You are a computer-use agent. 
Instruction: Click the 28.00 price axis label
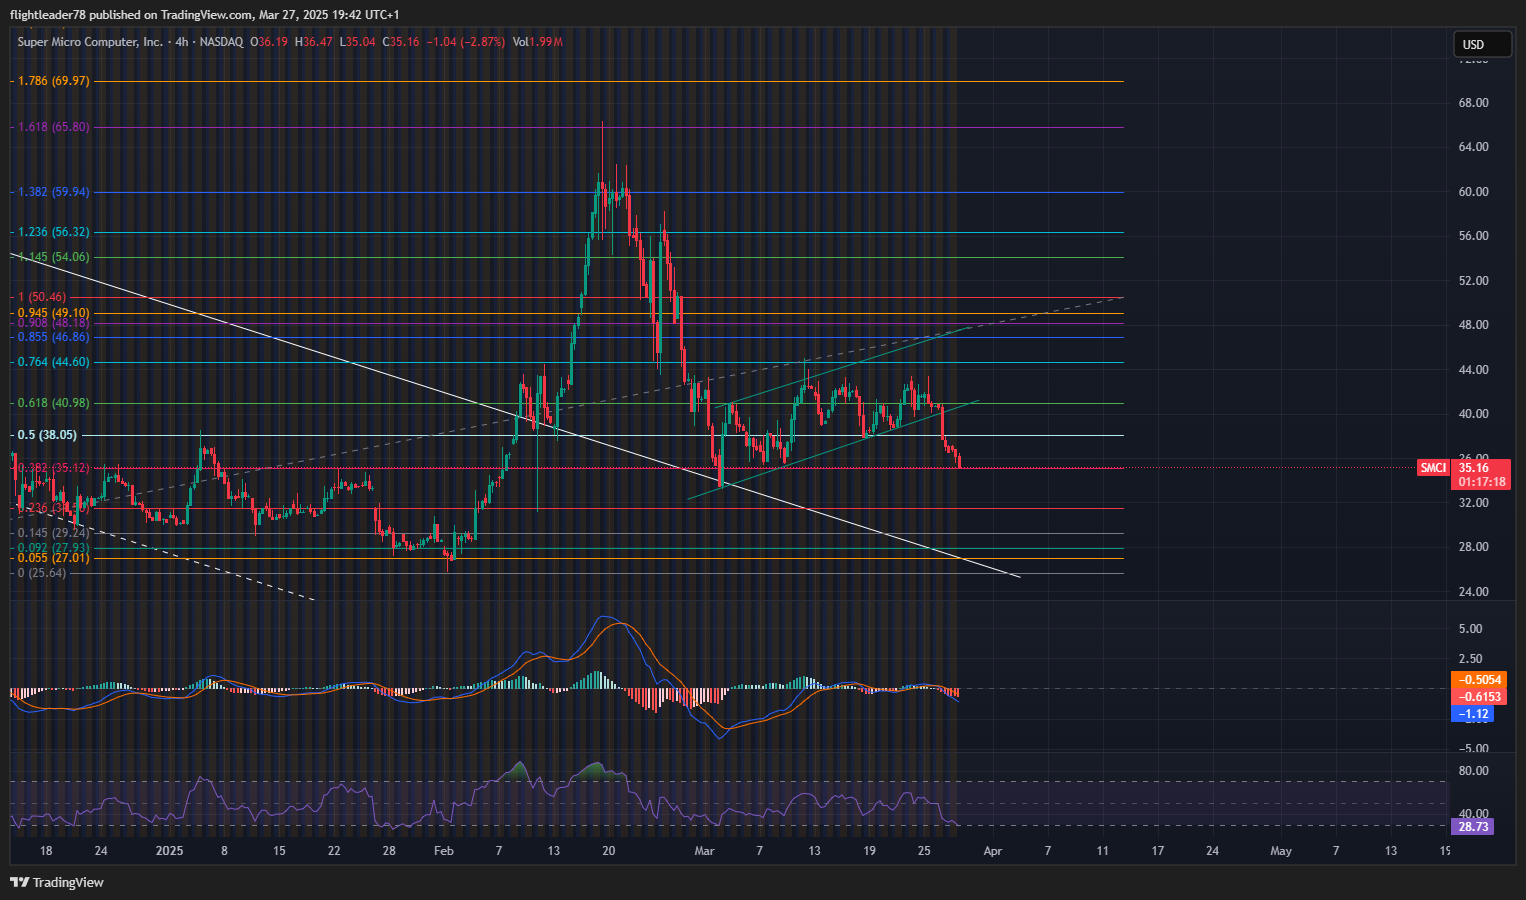(1474, 547)
